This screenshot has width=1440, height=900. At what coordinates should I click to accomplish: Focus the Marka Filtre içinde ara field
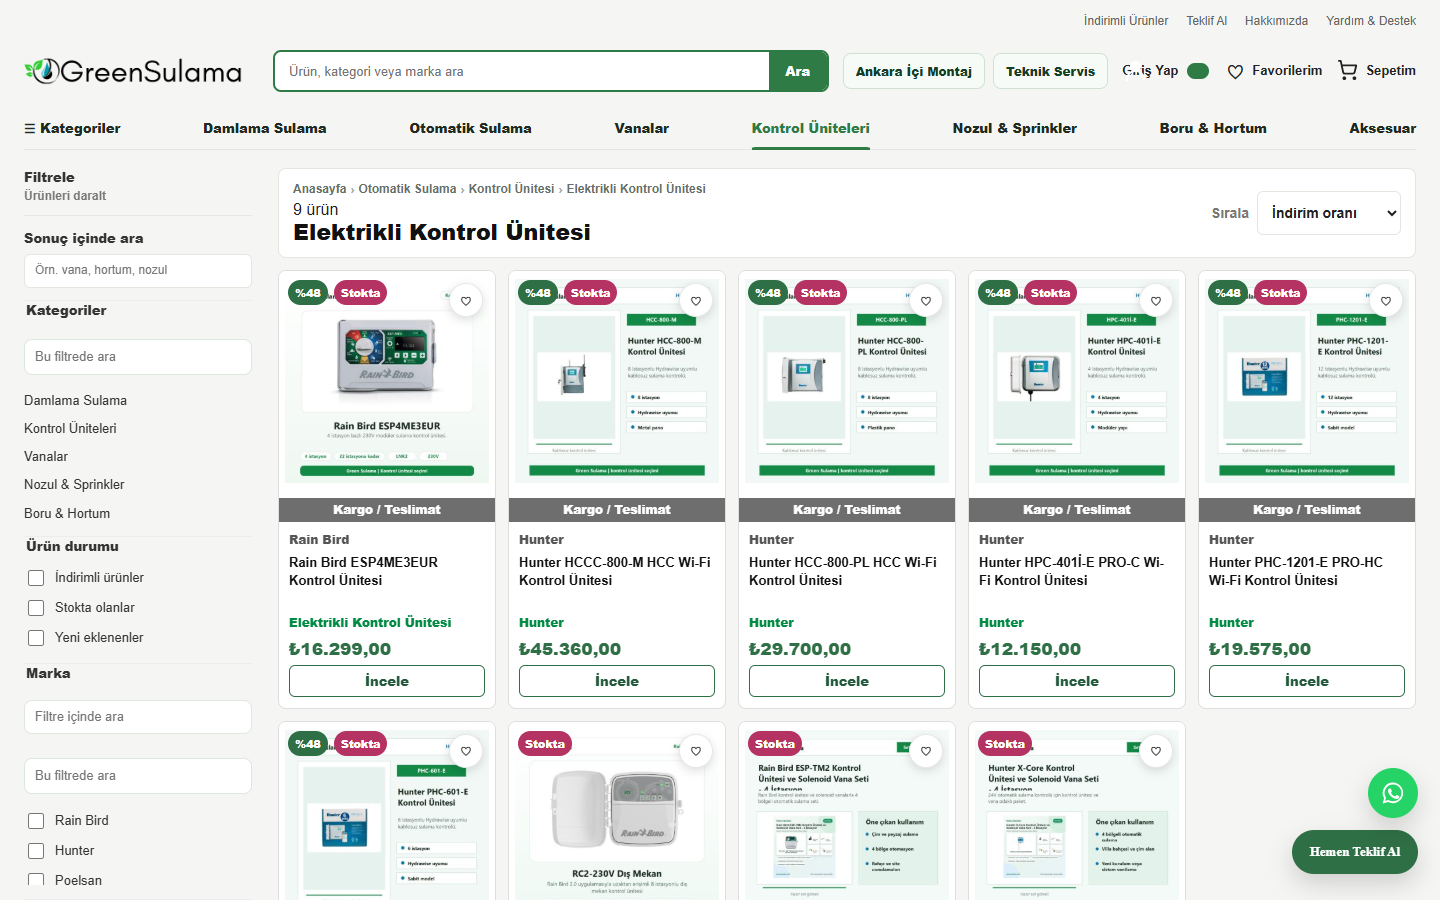click(138, 717)
